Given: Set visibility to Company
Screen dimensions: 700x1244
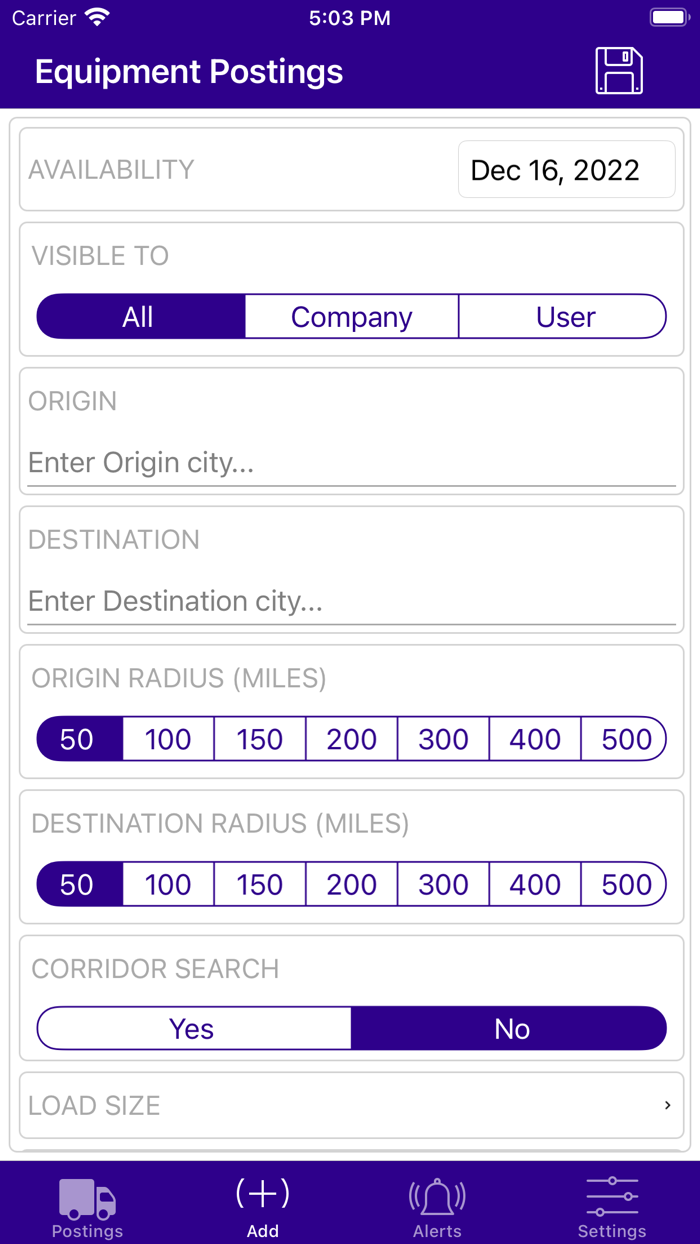Looking at the screenshot, I should point(351,316).
